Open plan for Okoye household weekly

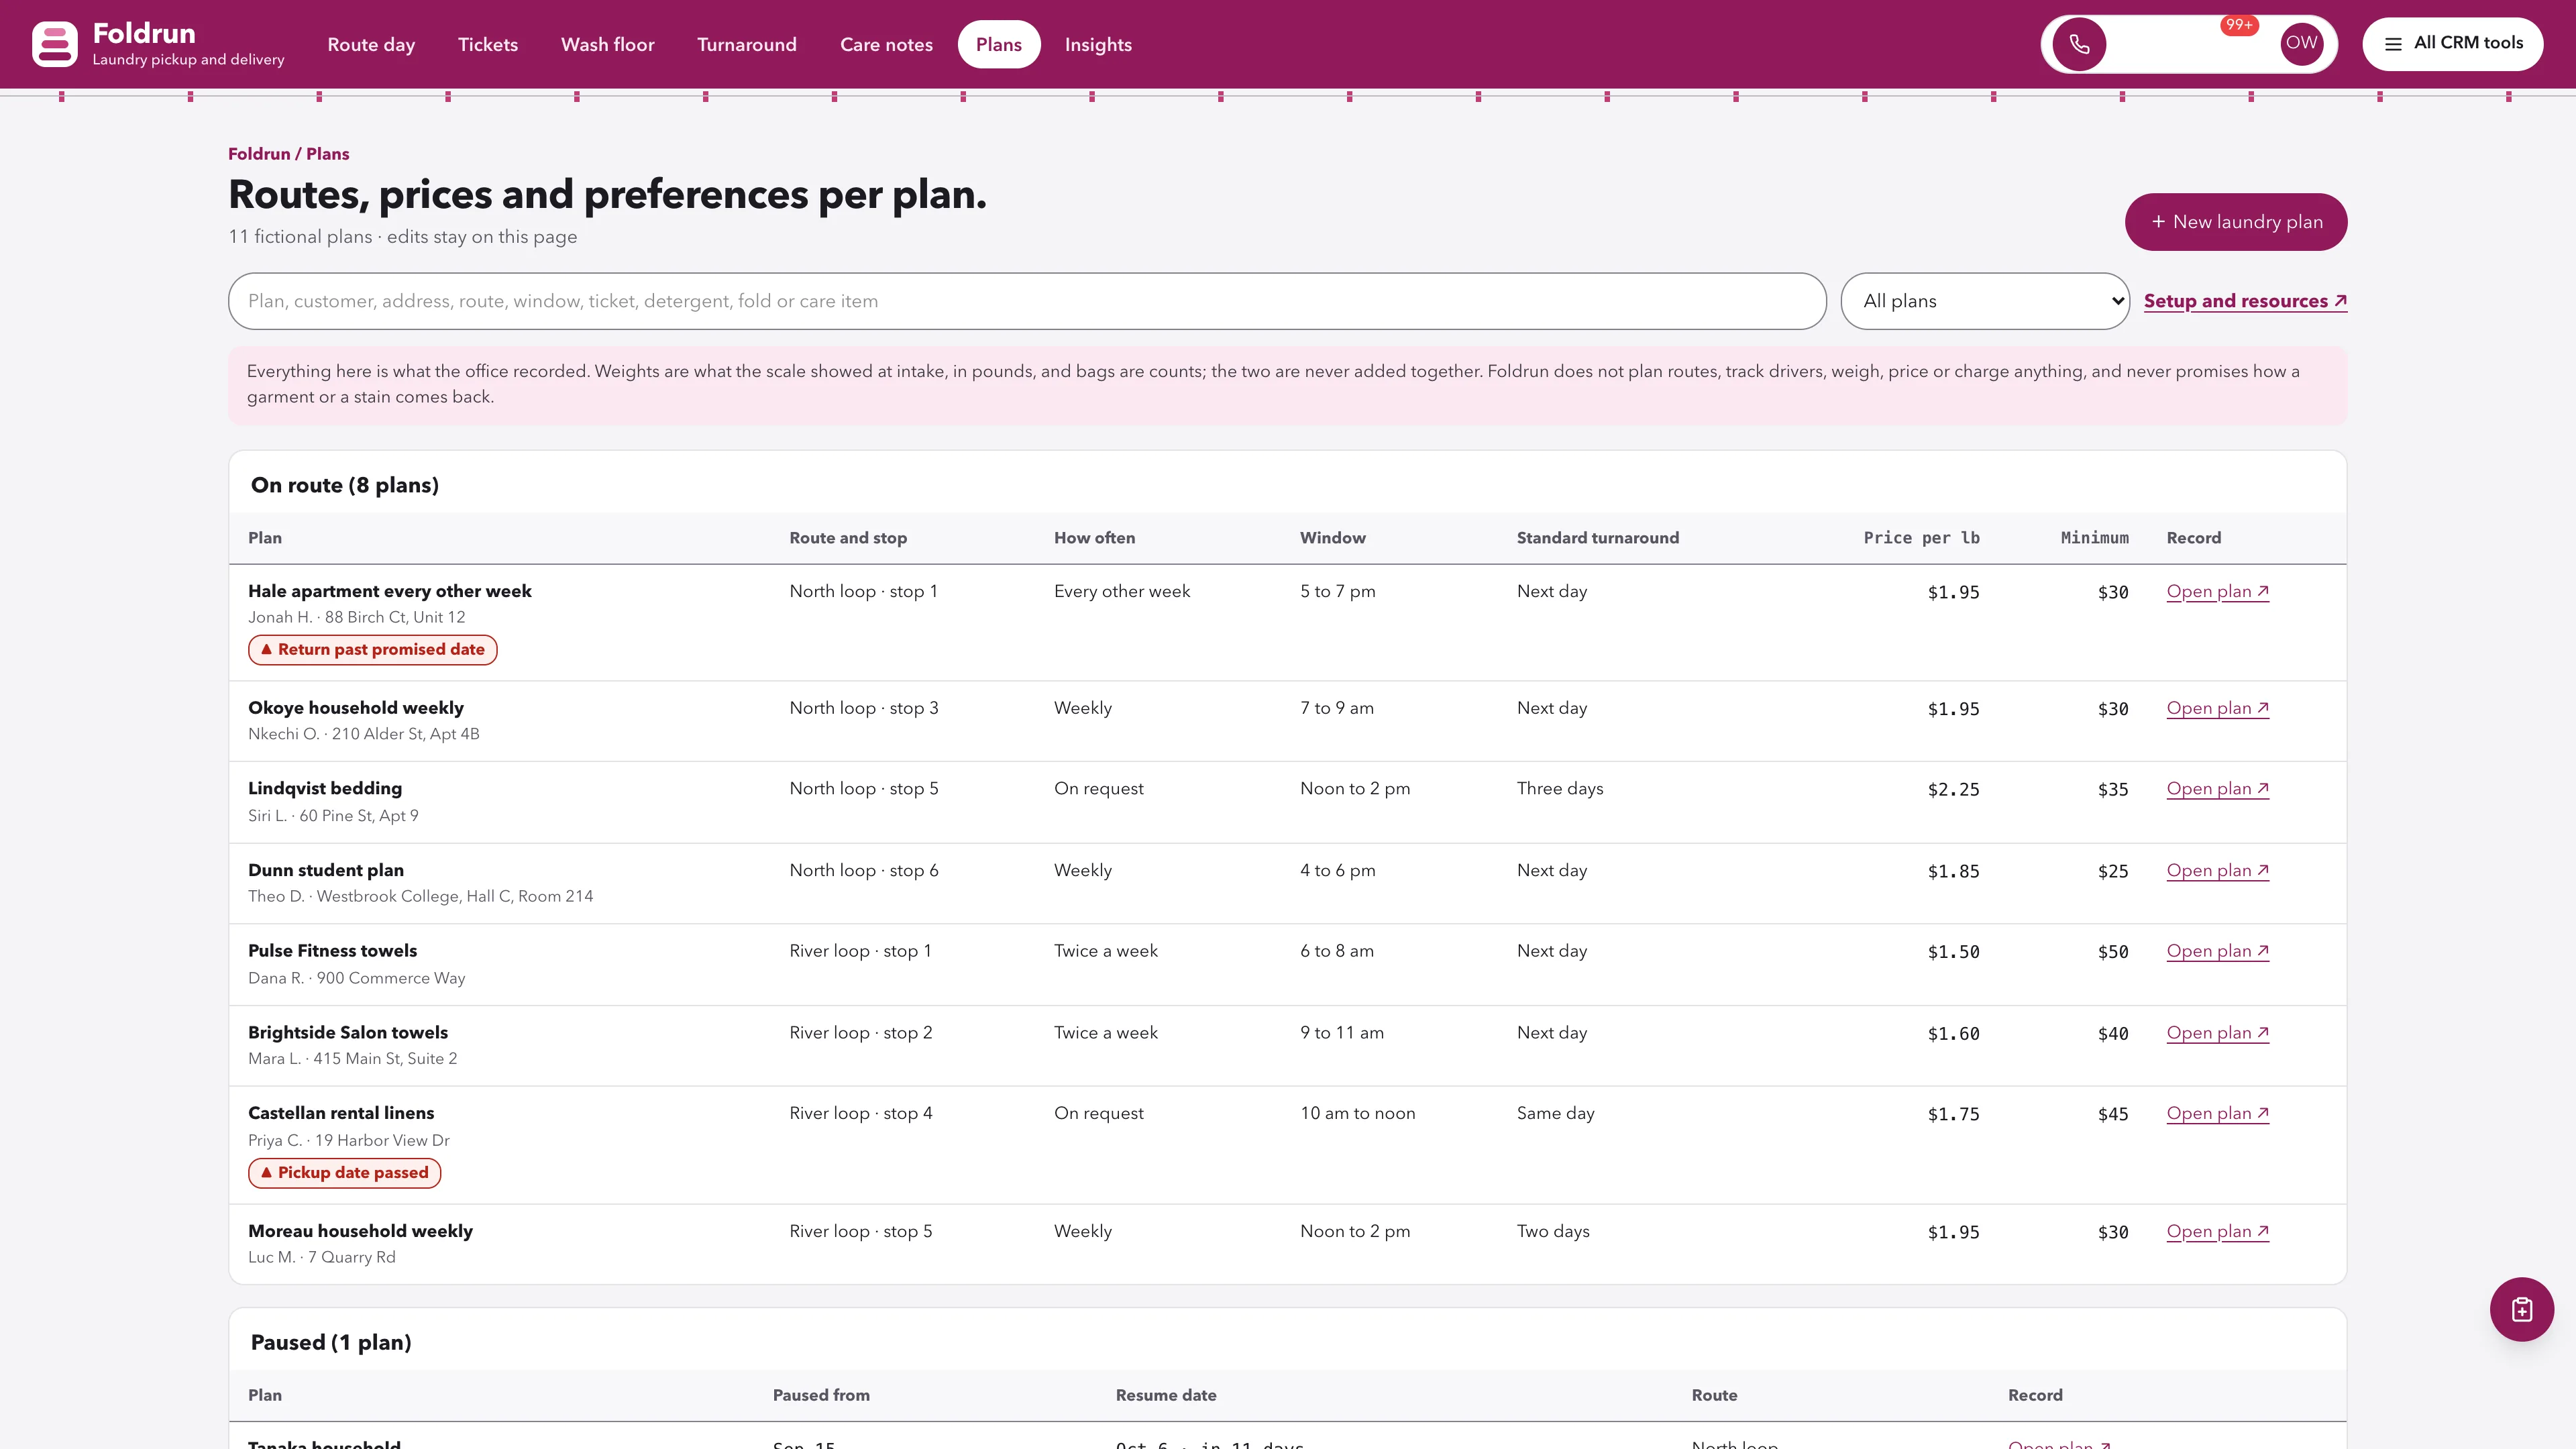(2217, 708)
